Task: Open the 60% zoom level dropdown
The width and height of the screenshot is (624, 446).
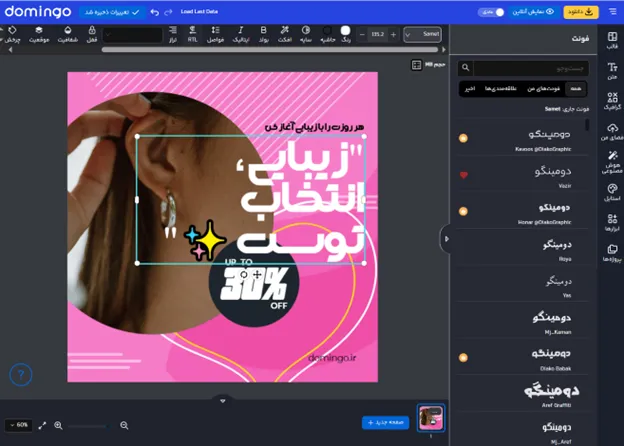Action: (x=18, y=425)
